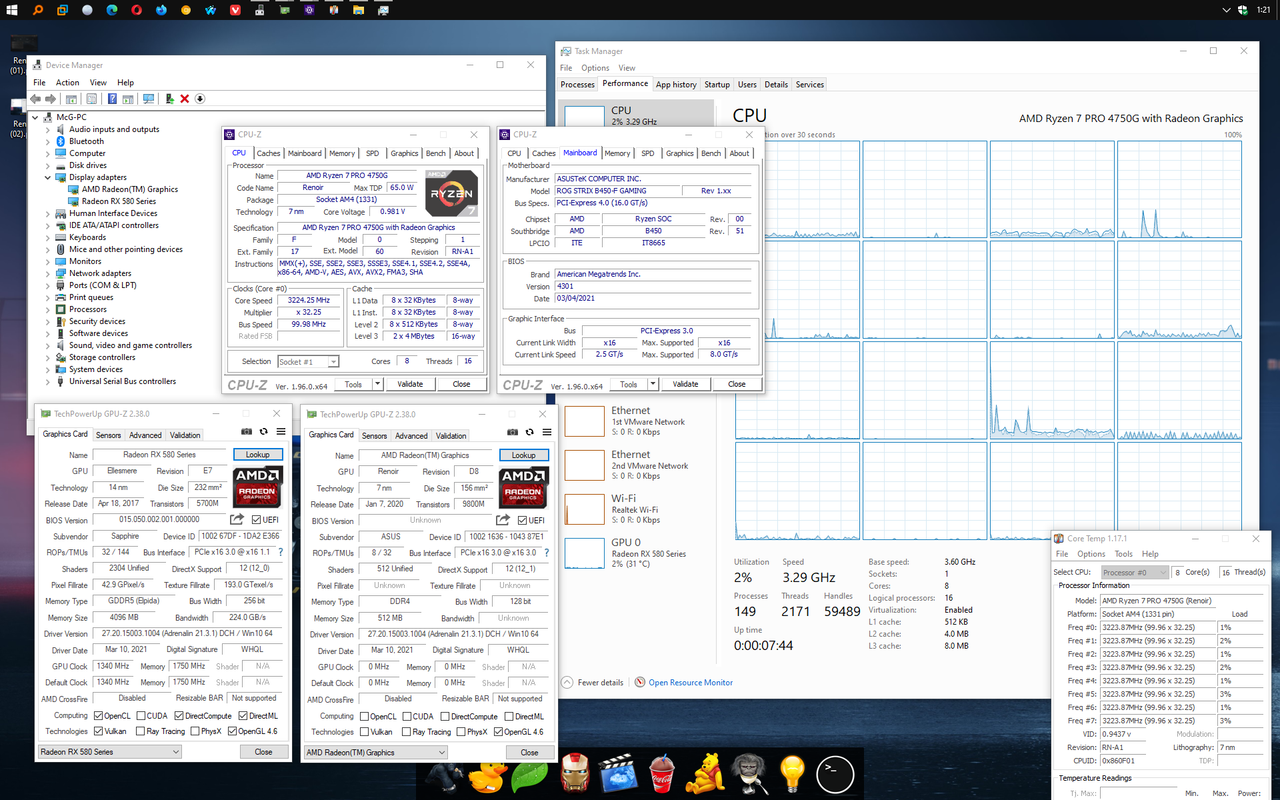Toggle Ray Tracing checkbox in AMD Radeon Graphics GPU-Z
Image resolution: width=1280 pixels, height=800 pixels.
tap(406, 731)
